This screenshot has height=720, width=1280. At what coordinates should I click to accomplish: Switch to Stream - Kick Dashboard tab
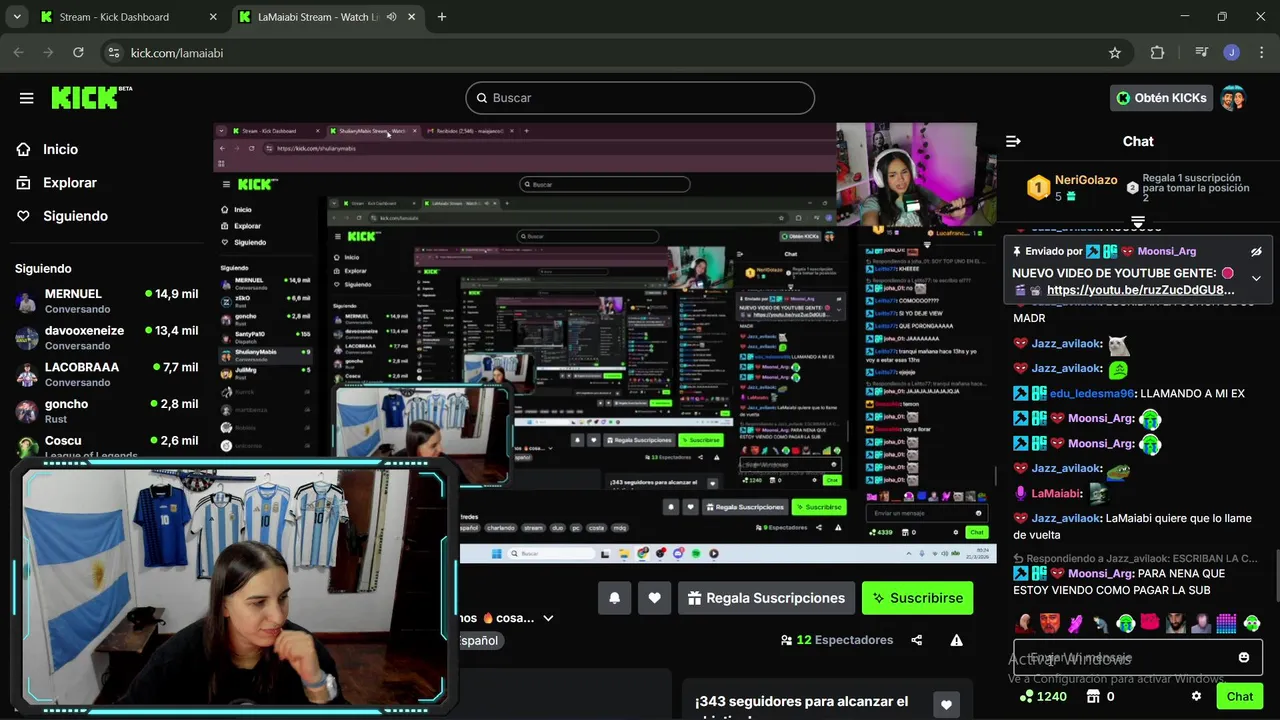pyautogui.click(x=114, y=17)
